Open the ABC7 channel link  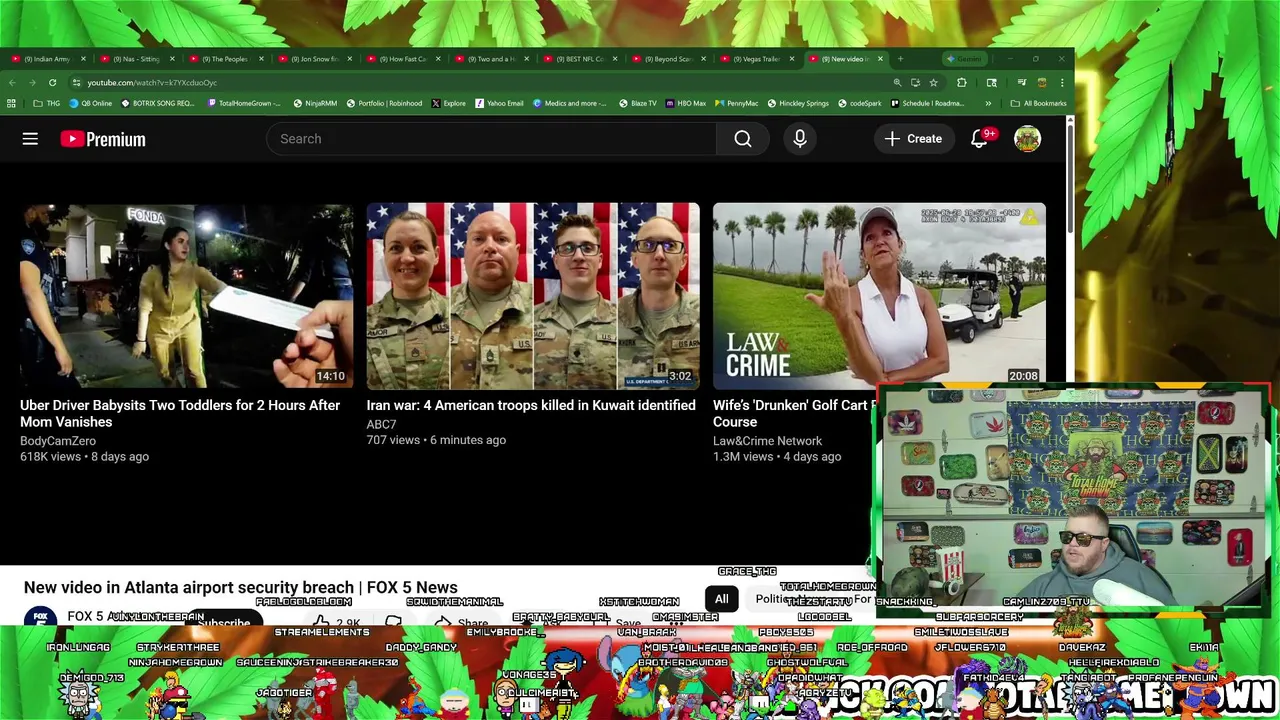[381, 424]
